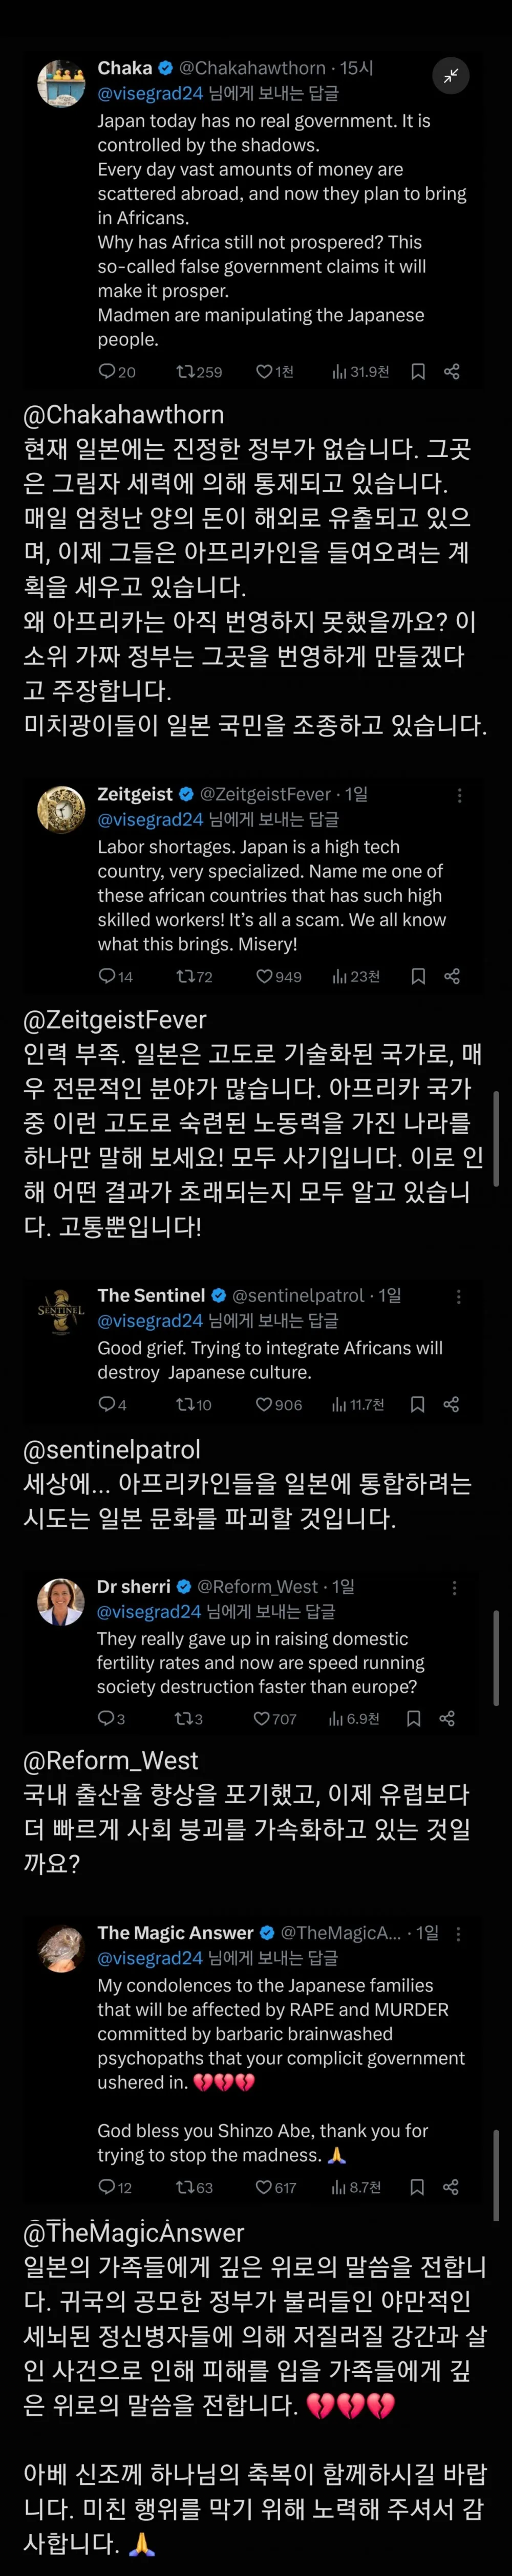Viewport: 512px width, 2576px height.
Task: Share the Zeitgeist tweet
Action: 452,976
